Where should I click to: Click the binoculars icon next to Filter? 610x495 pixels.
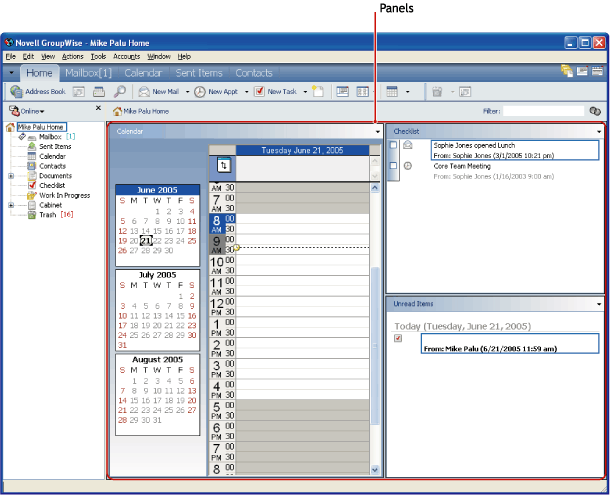595,111
